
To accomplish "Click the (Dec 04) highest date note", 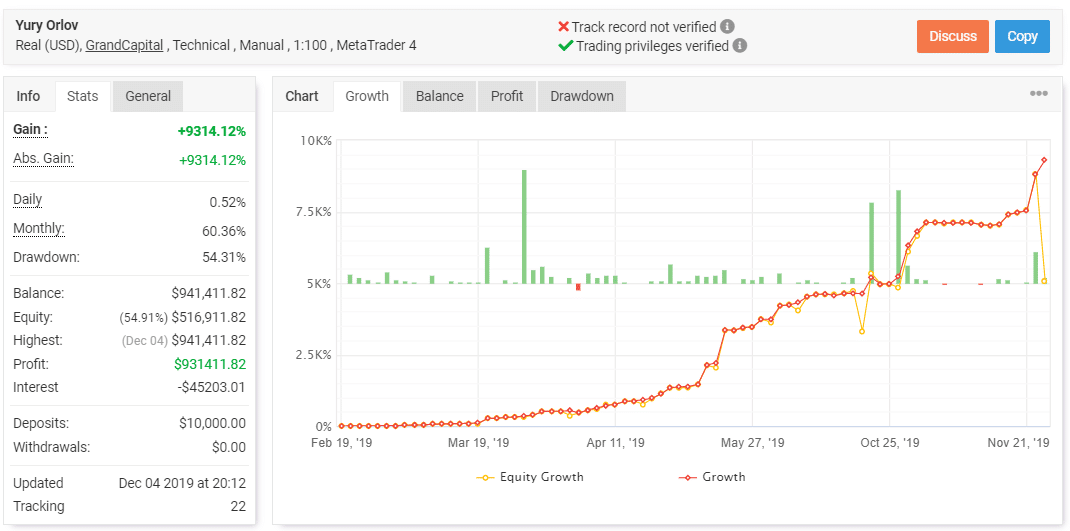I will pyautogui.click(x=145, y=341).
